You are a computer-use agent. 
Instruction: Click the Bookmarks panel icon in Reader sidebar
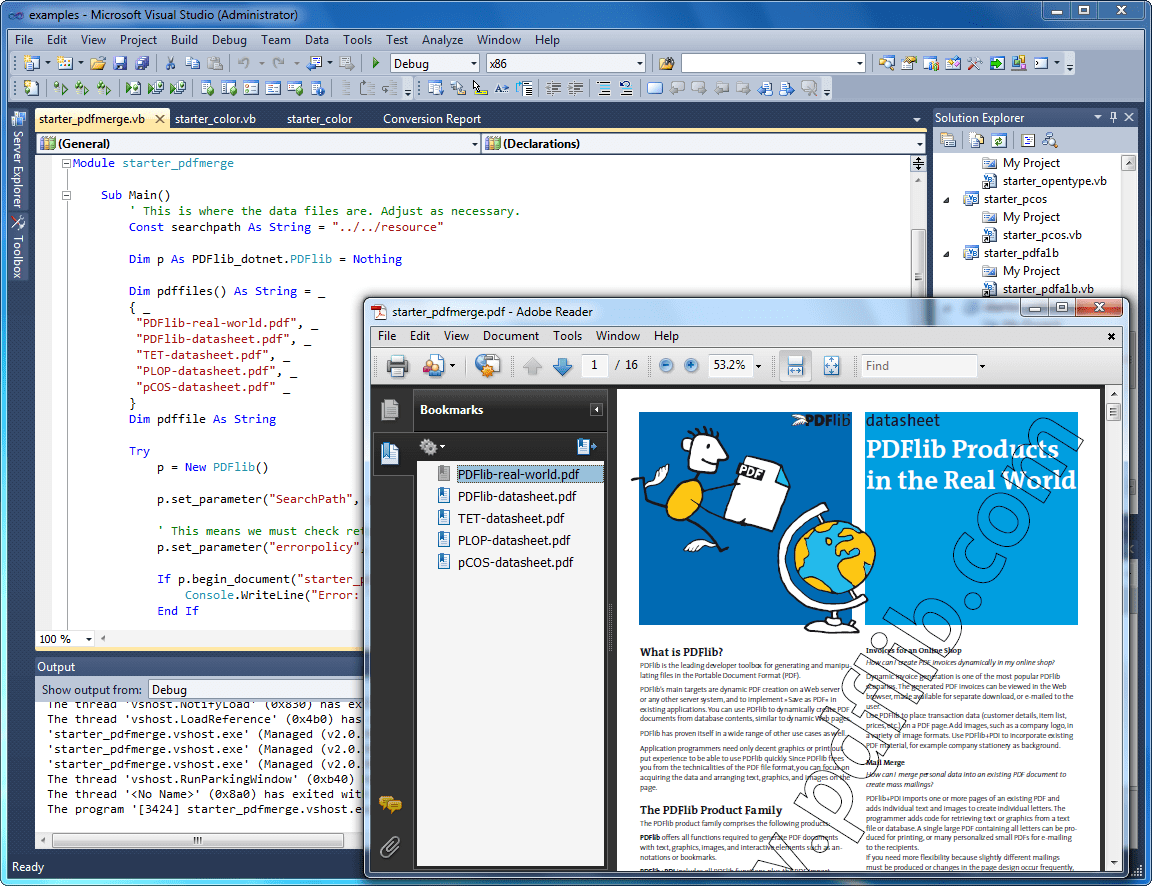coord(390,453)
